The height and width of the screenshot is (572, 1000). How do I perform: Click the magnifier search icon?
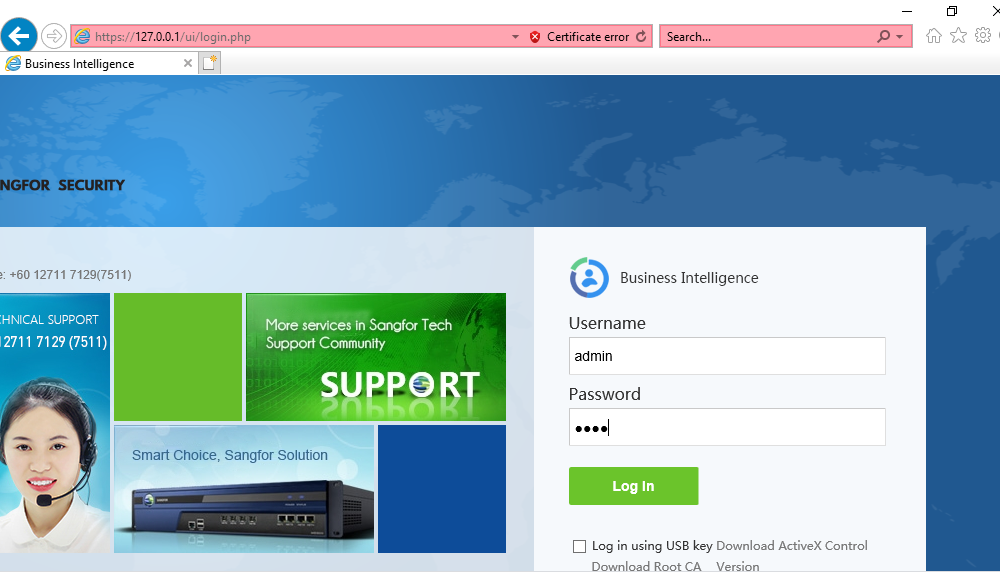(x=883, y=36)
